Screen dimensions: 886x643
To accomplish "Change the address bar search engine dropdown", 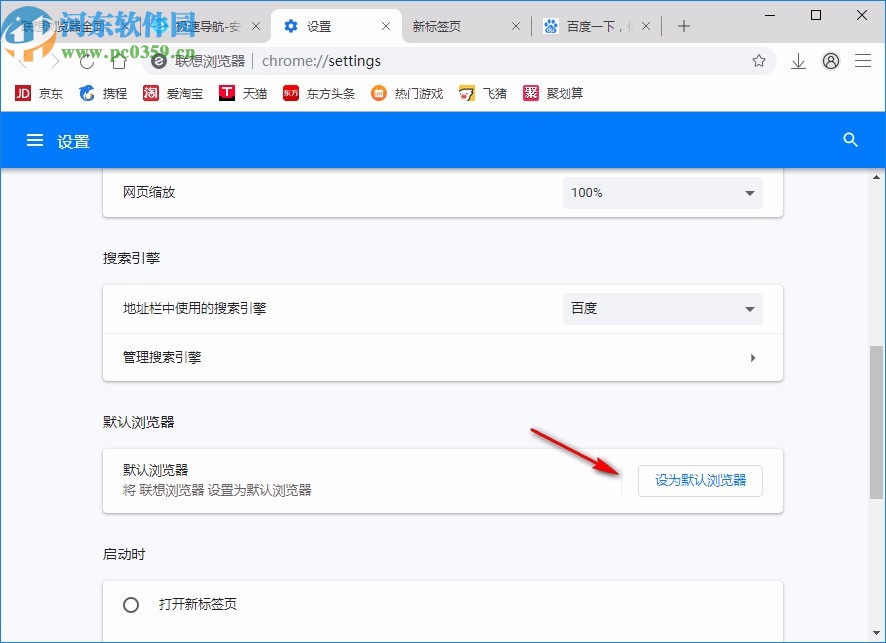I will (x=662, y=308).
